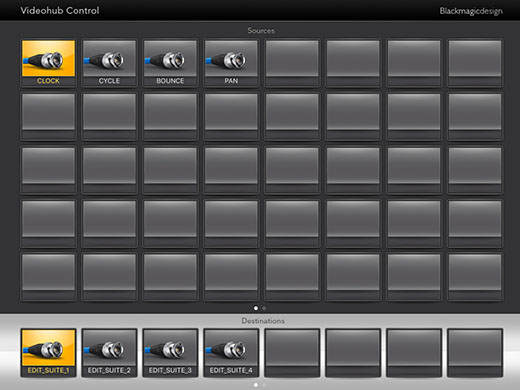Screen dimensions: 520x390
Task: Go to second page of Sources
Action: point(264,308)
